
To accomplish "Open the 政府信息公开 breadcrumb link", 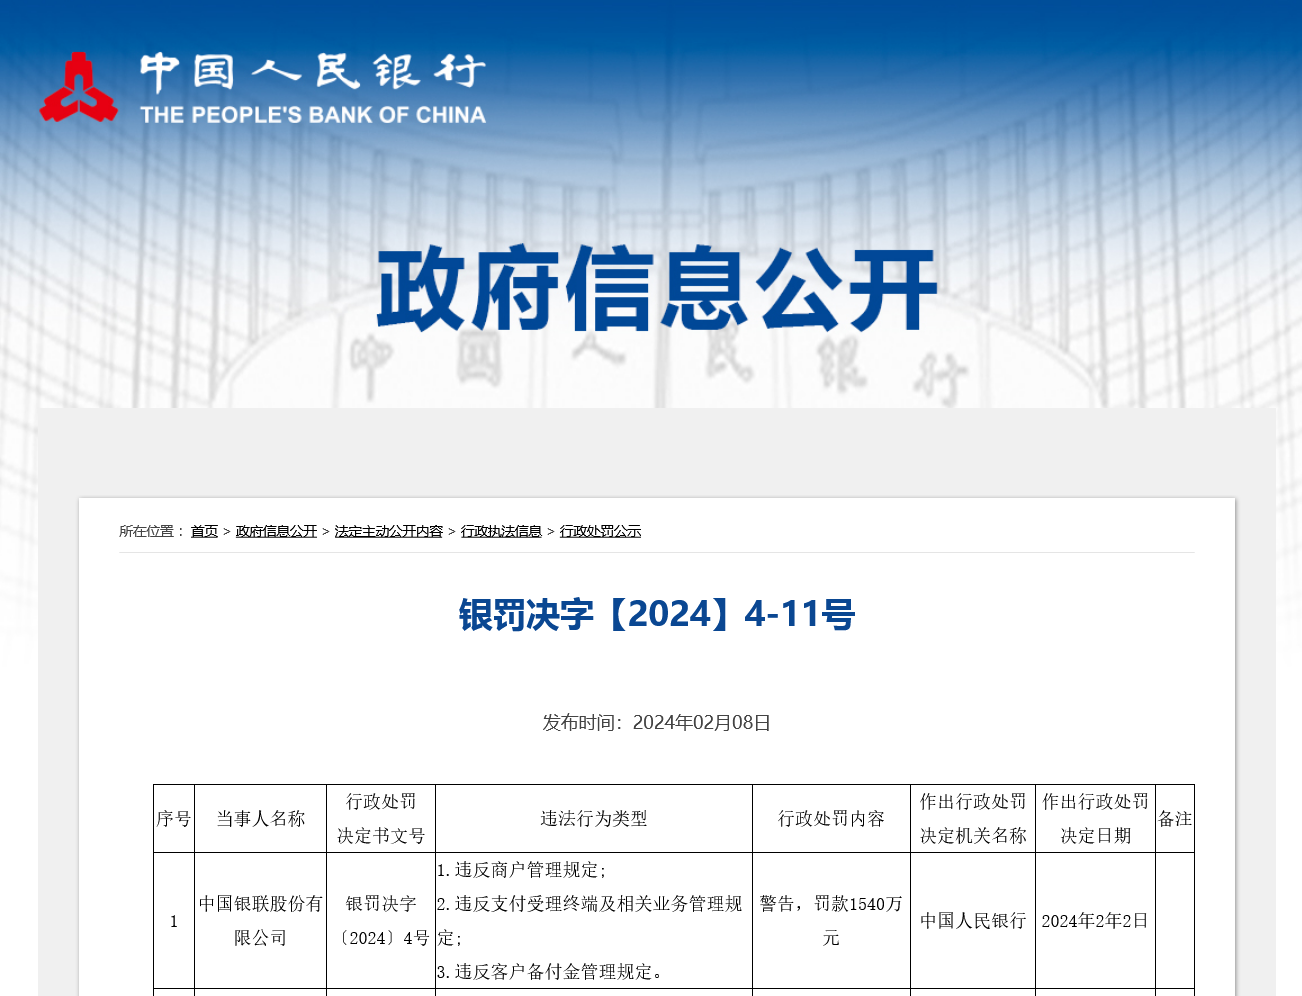I will point(276,531).
